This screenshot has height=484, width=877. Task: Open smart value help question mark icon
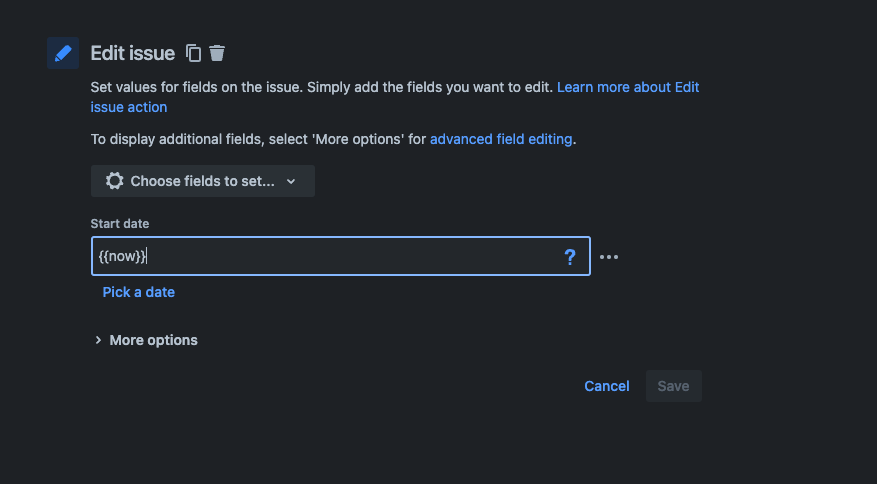tap(569, 257)
